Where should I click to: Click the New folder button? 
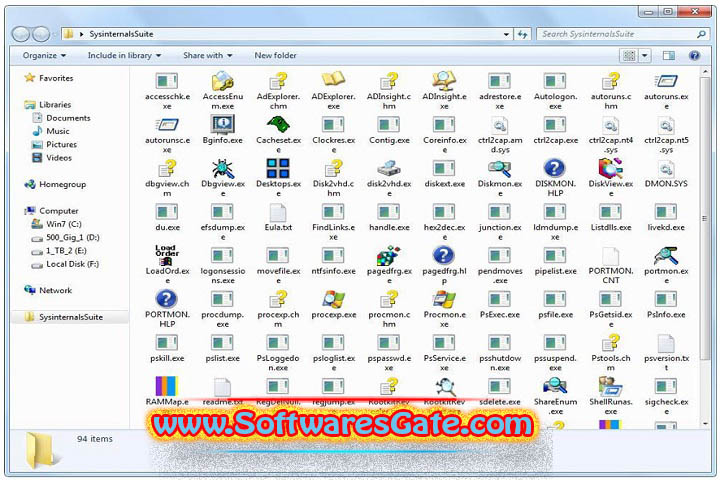(276, 56)
